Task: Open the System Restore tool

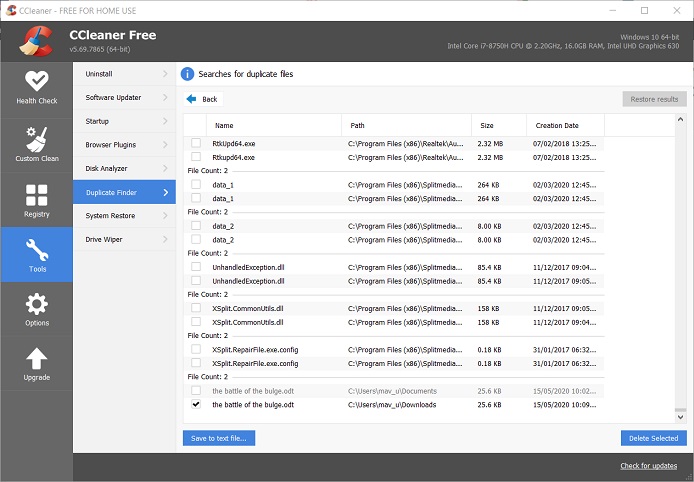Action: (124, 216)
